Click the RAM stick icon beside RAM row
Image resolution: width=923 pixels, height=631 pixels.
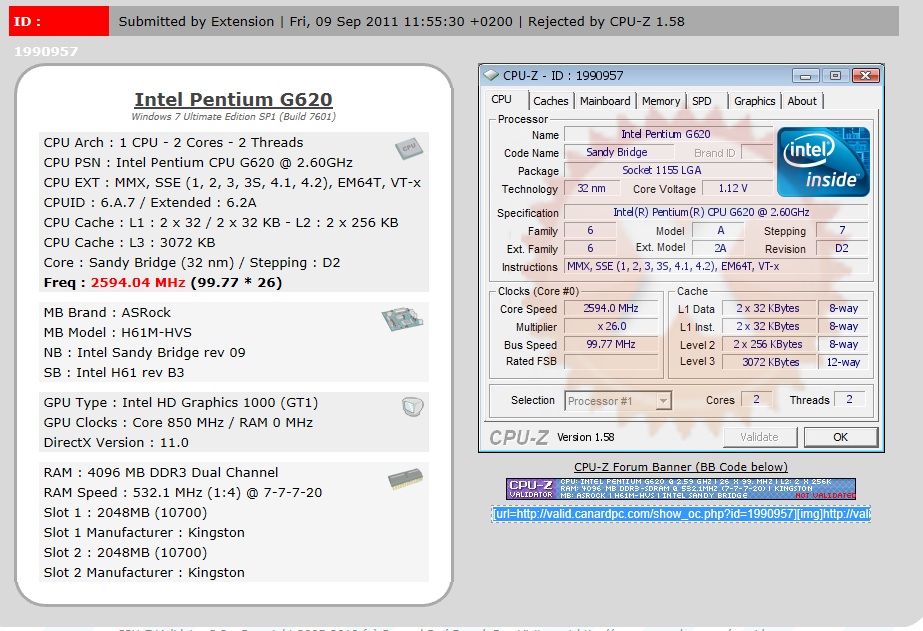pyautogui.click(x=406, y=479)
